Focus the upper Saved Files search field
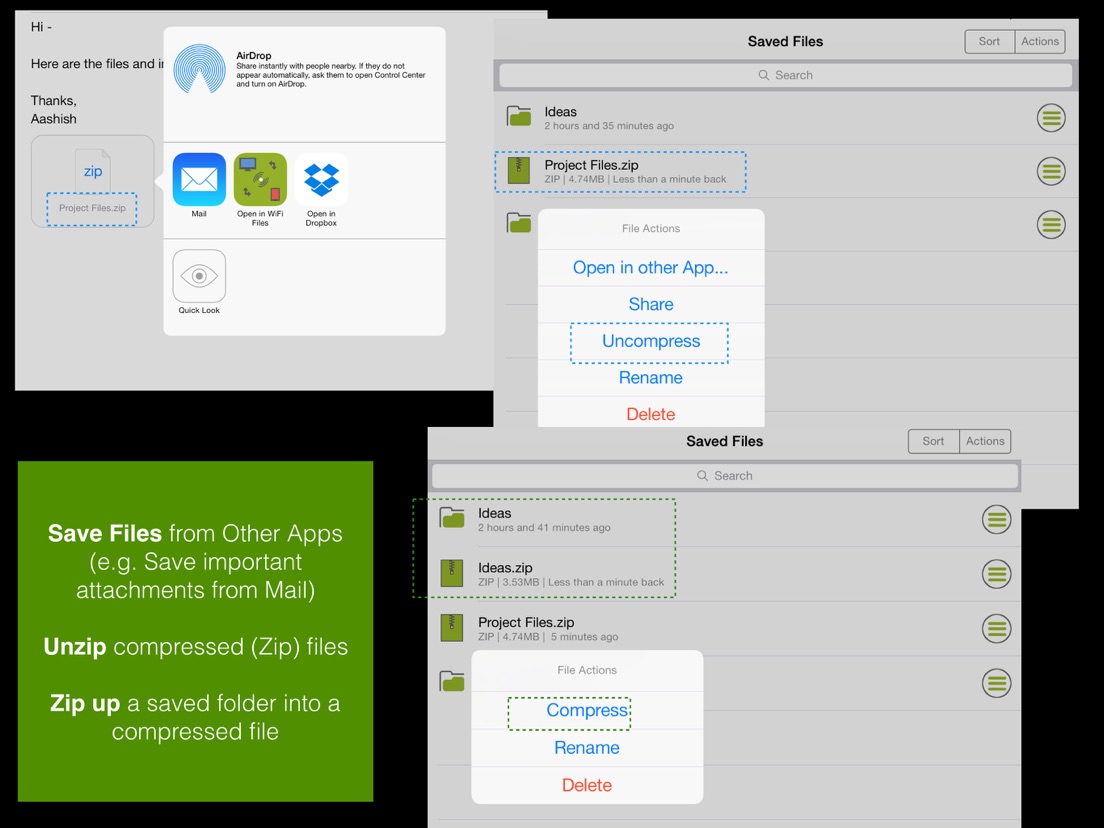Image resolution: width=1104 pixels, height=828 pixels. [785, 75]
